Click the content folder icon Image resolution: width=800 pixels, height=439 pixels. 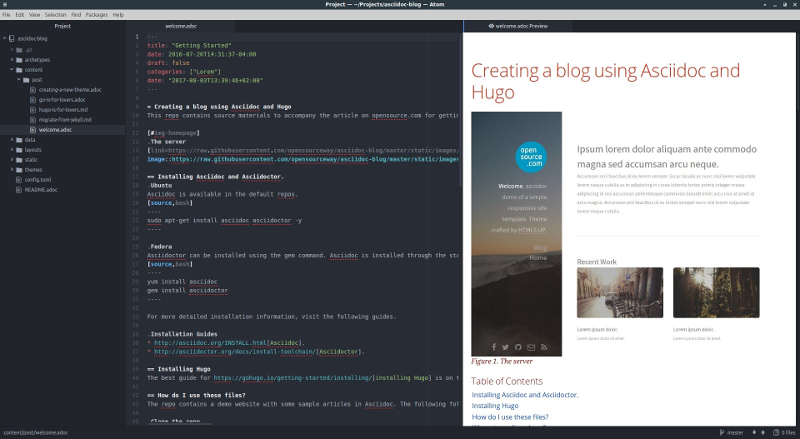[19, 70]
